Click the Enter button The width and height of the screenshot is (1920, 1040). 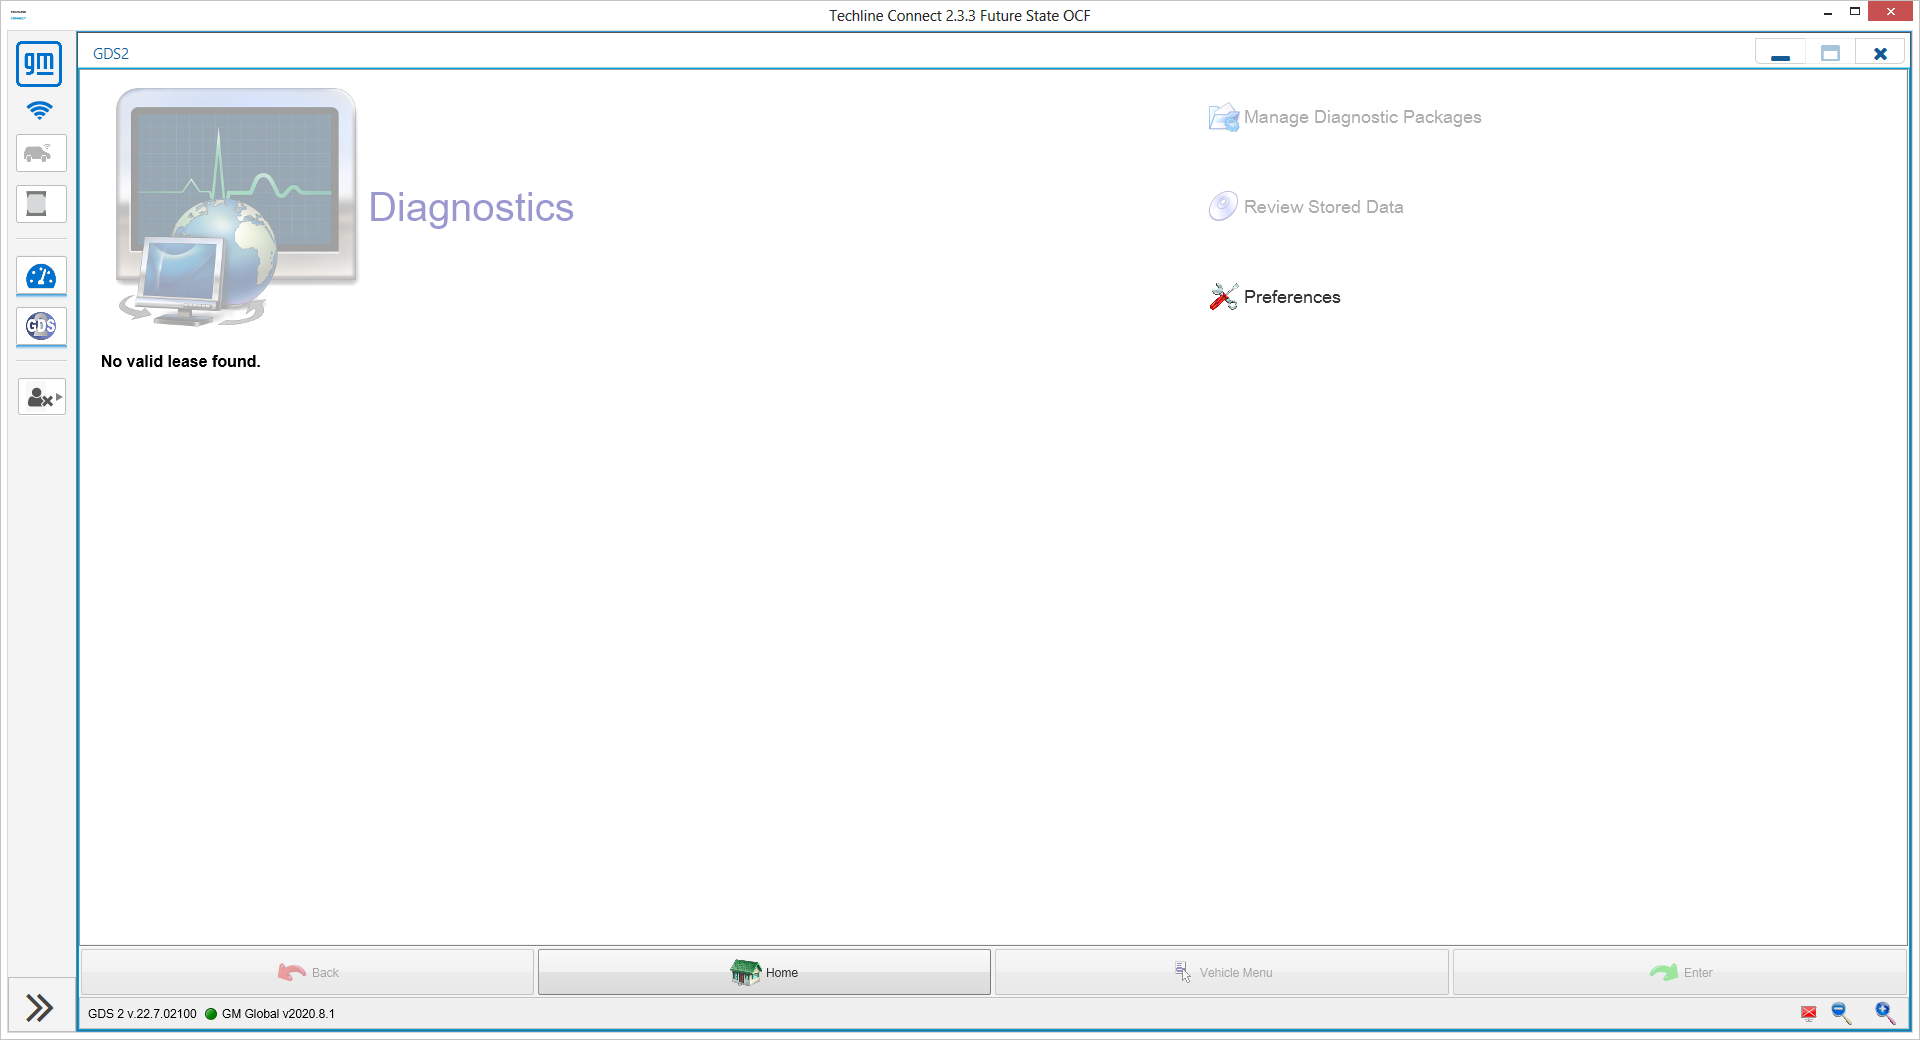(x=1680, y=972)
